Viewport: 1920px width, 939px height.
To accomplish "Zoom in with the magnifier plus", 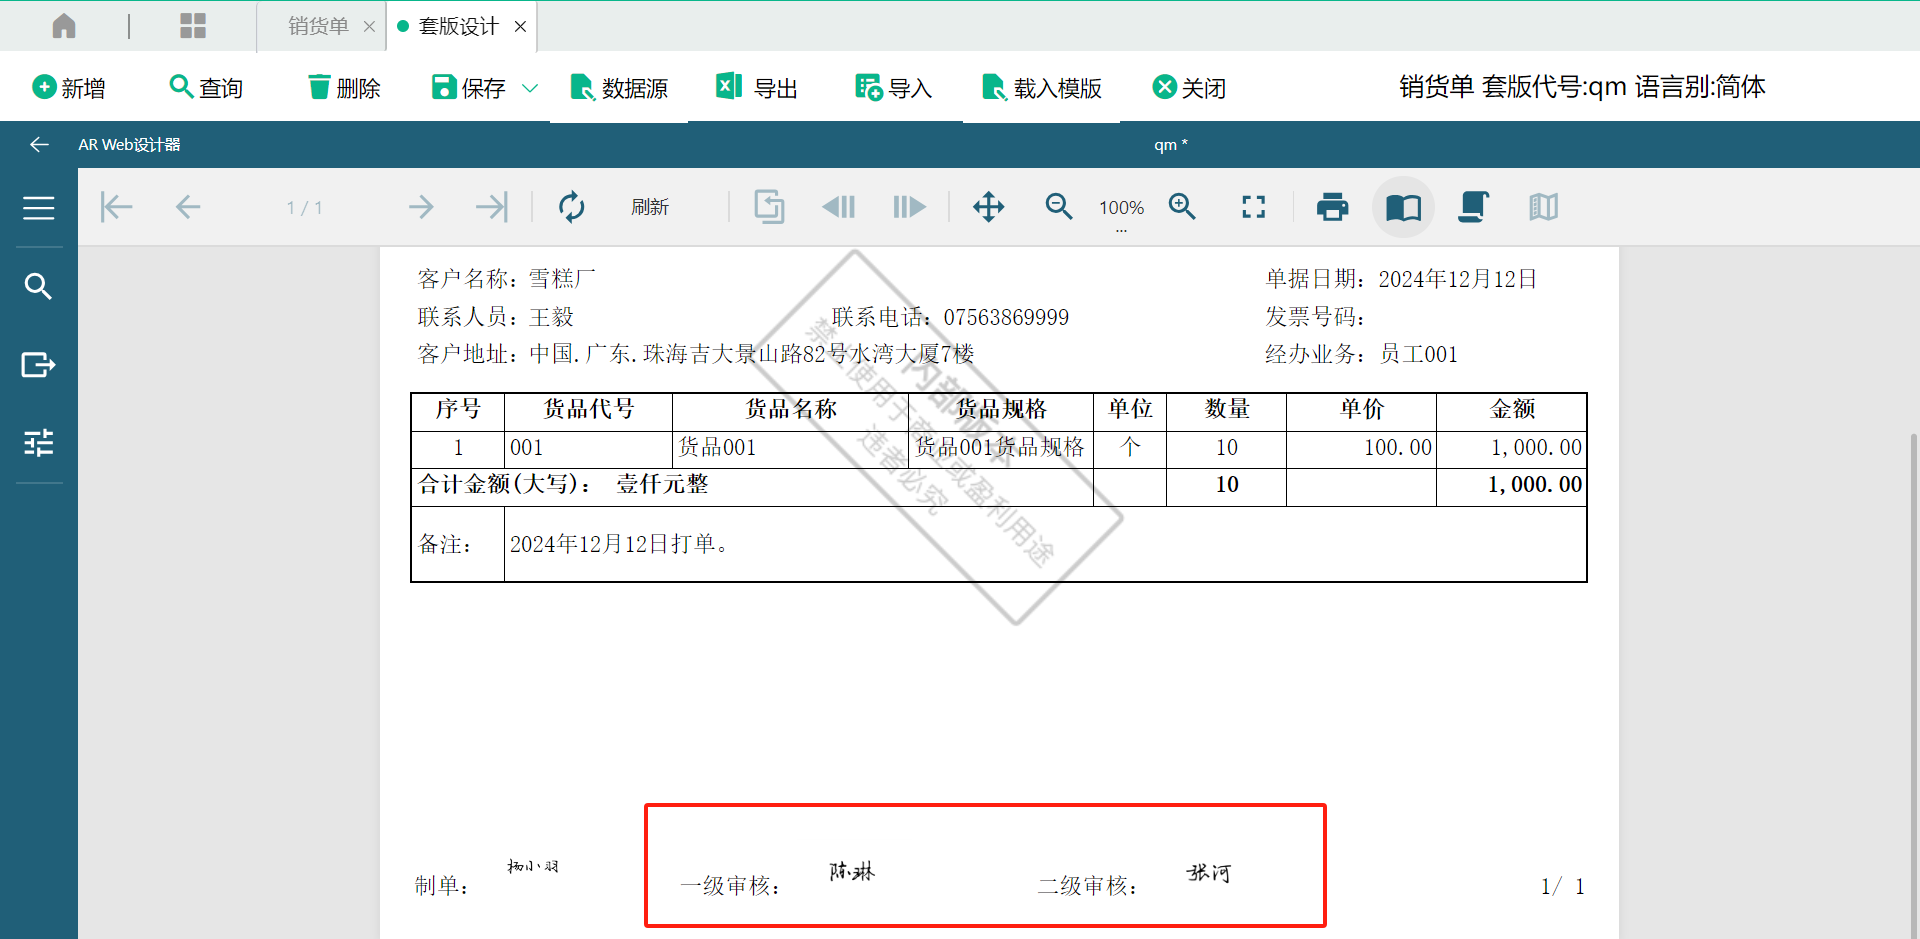I will coord(1183,207).
